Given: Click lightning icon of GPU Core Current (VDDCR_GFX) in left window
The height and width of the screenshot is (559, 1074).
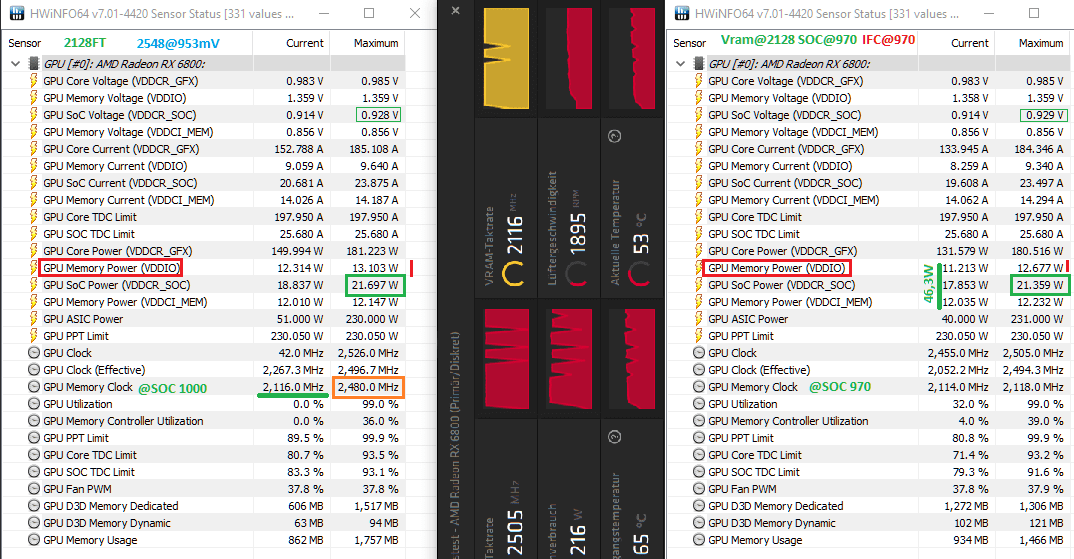Looking at the screenshot, I should coord(34,149).
